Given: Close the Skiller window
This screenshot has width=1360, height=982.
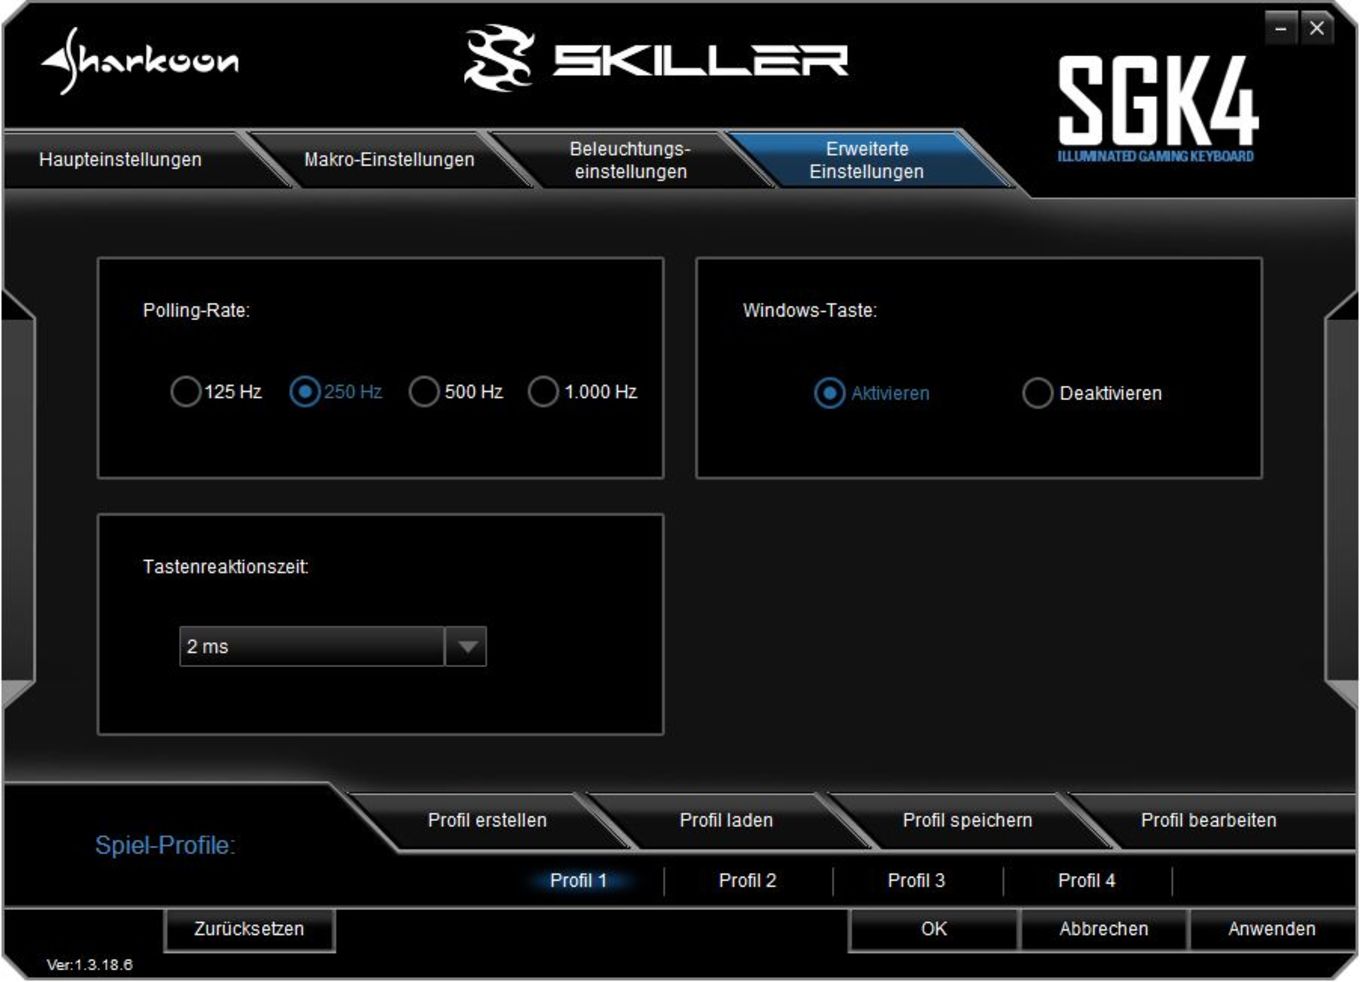Looking at the screenshot, I should pyautogui.click(x=1317, y=29).
